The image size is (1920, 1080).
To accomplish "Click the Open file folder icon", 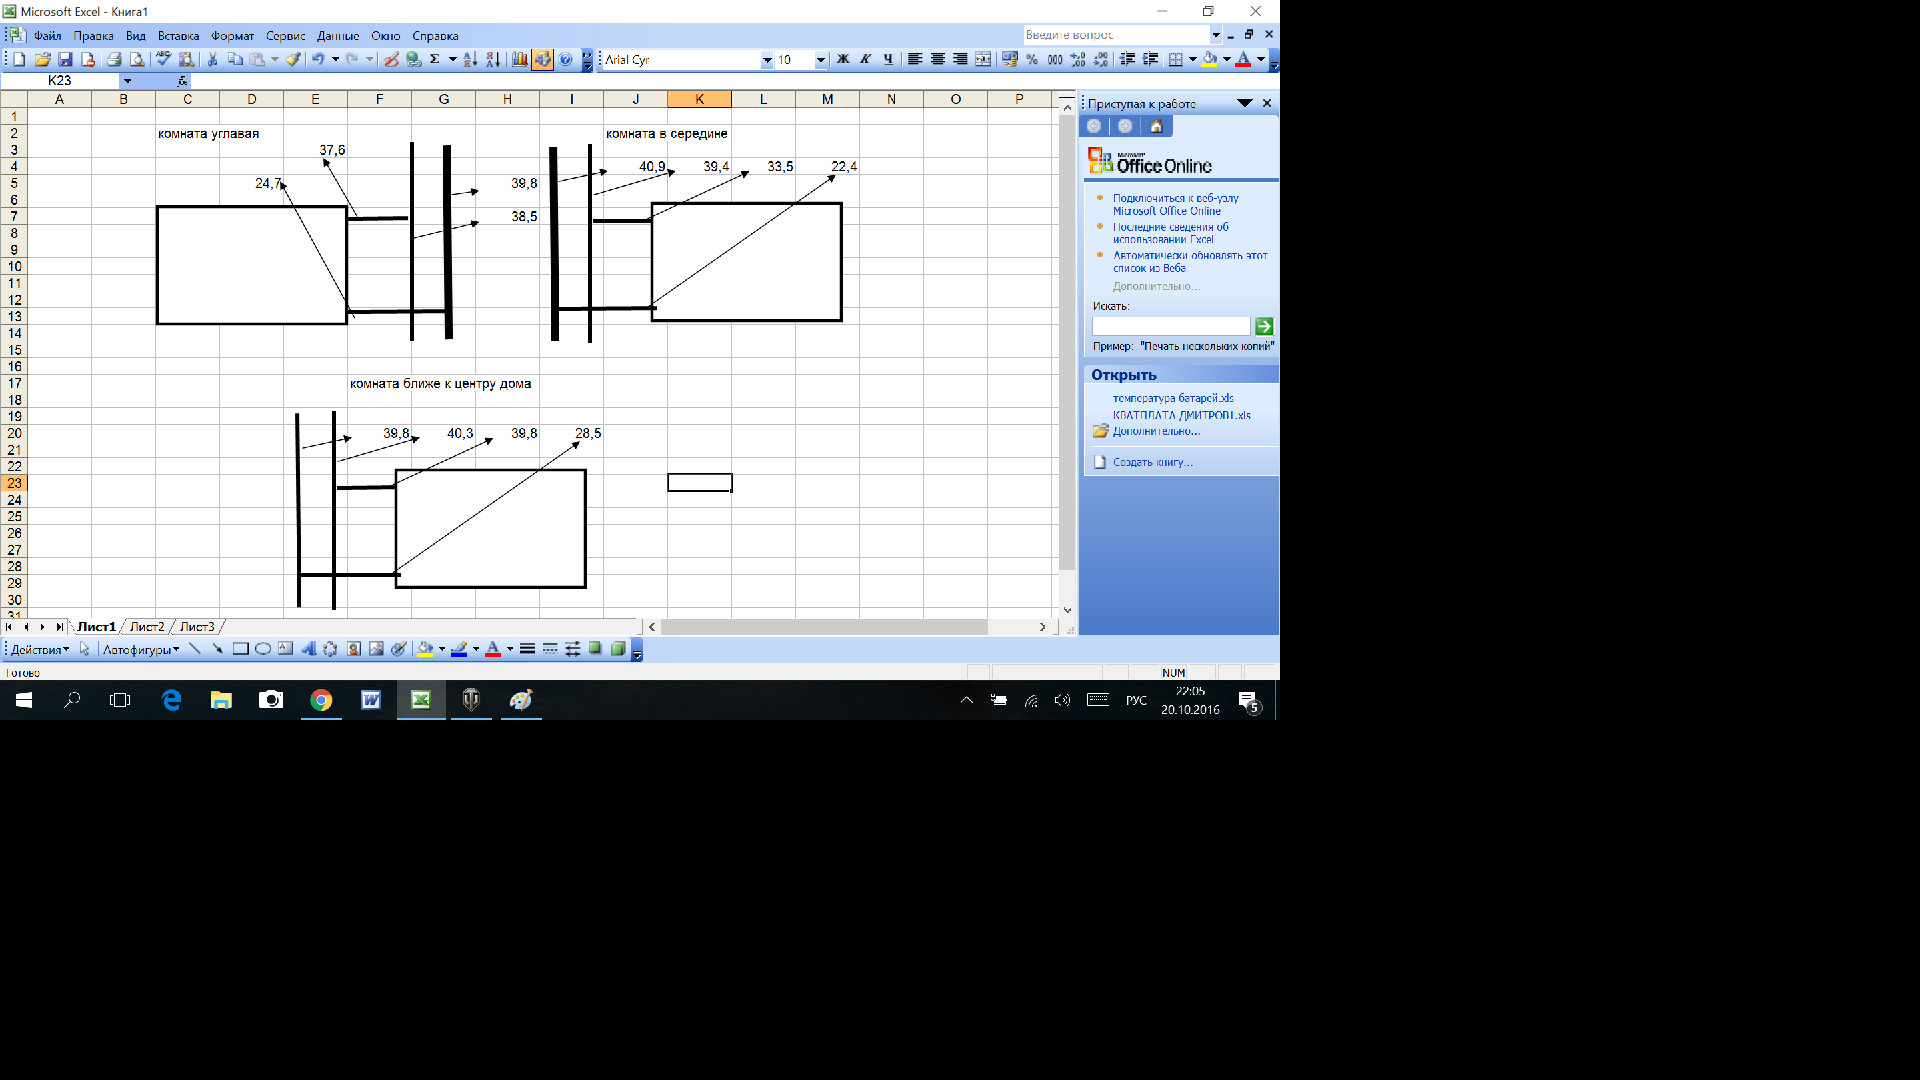I will click(42, 60).
